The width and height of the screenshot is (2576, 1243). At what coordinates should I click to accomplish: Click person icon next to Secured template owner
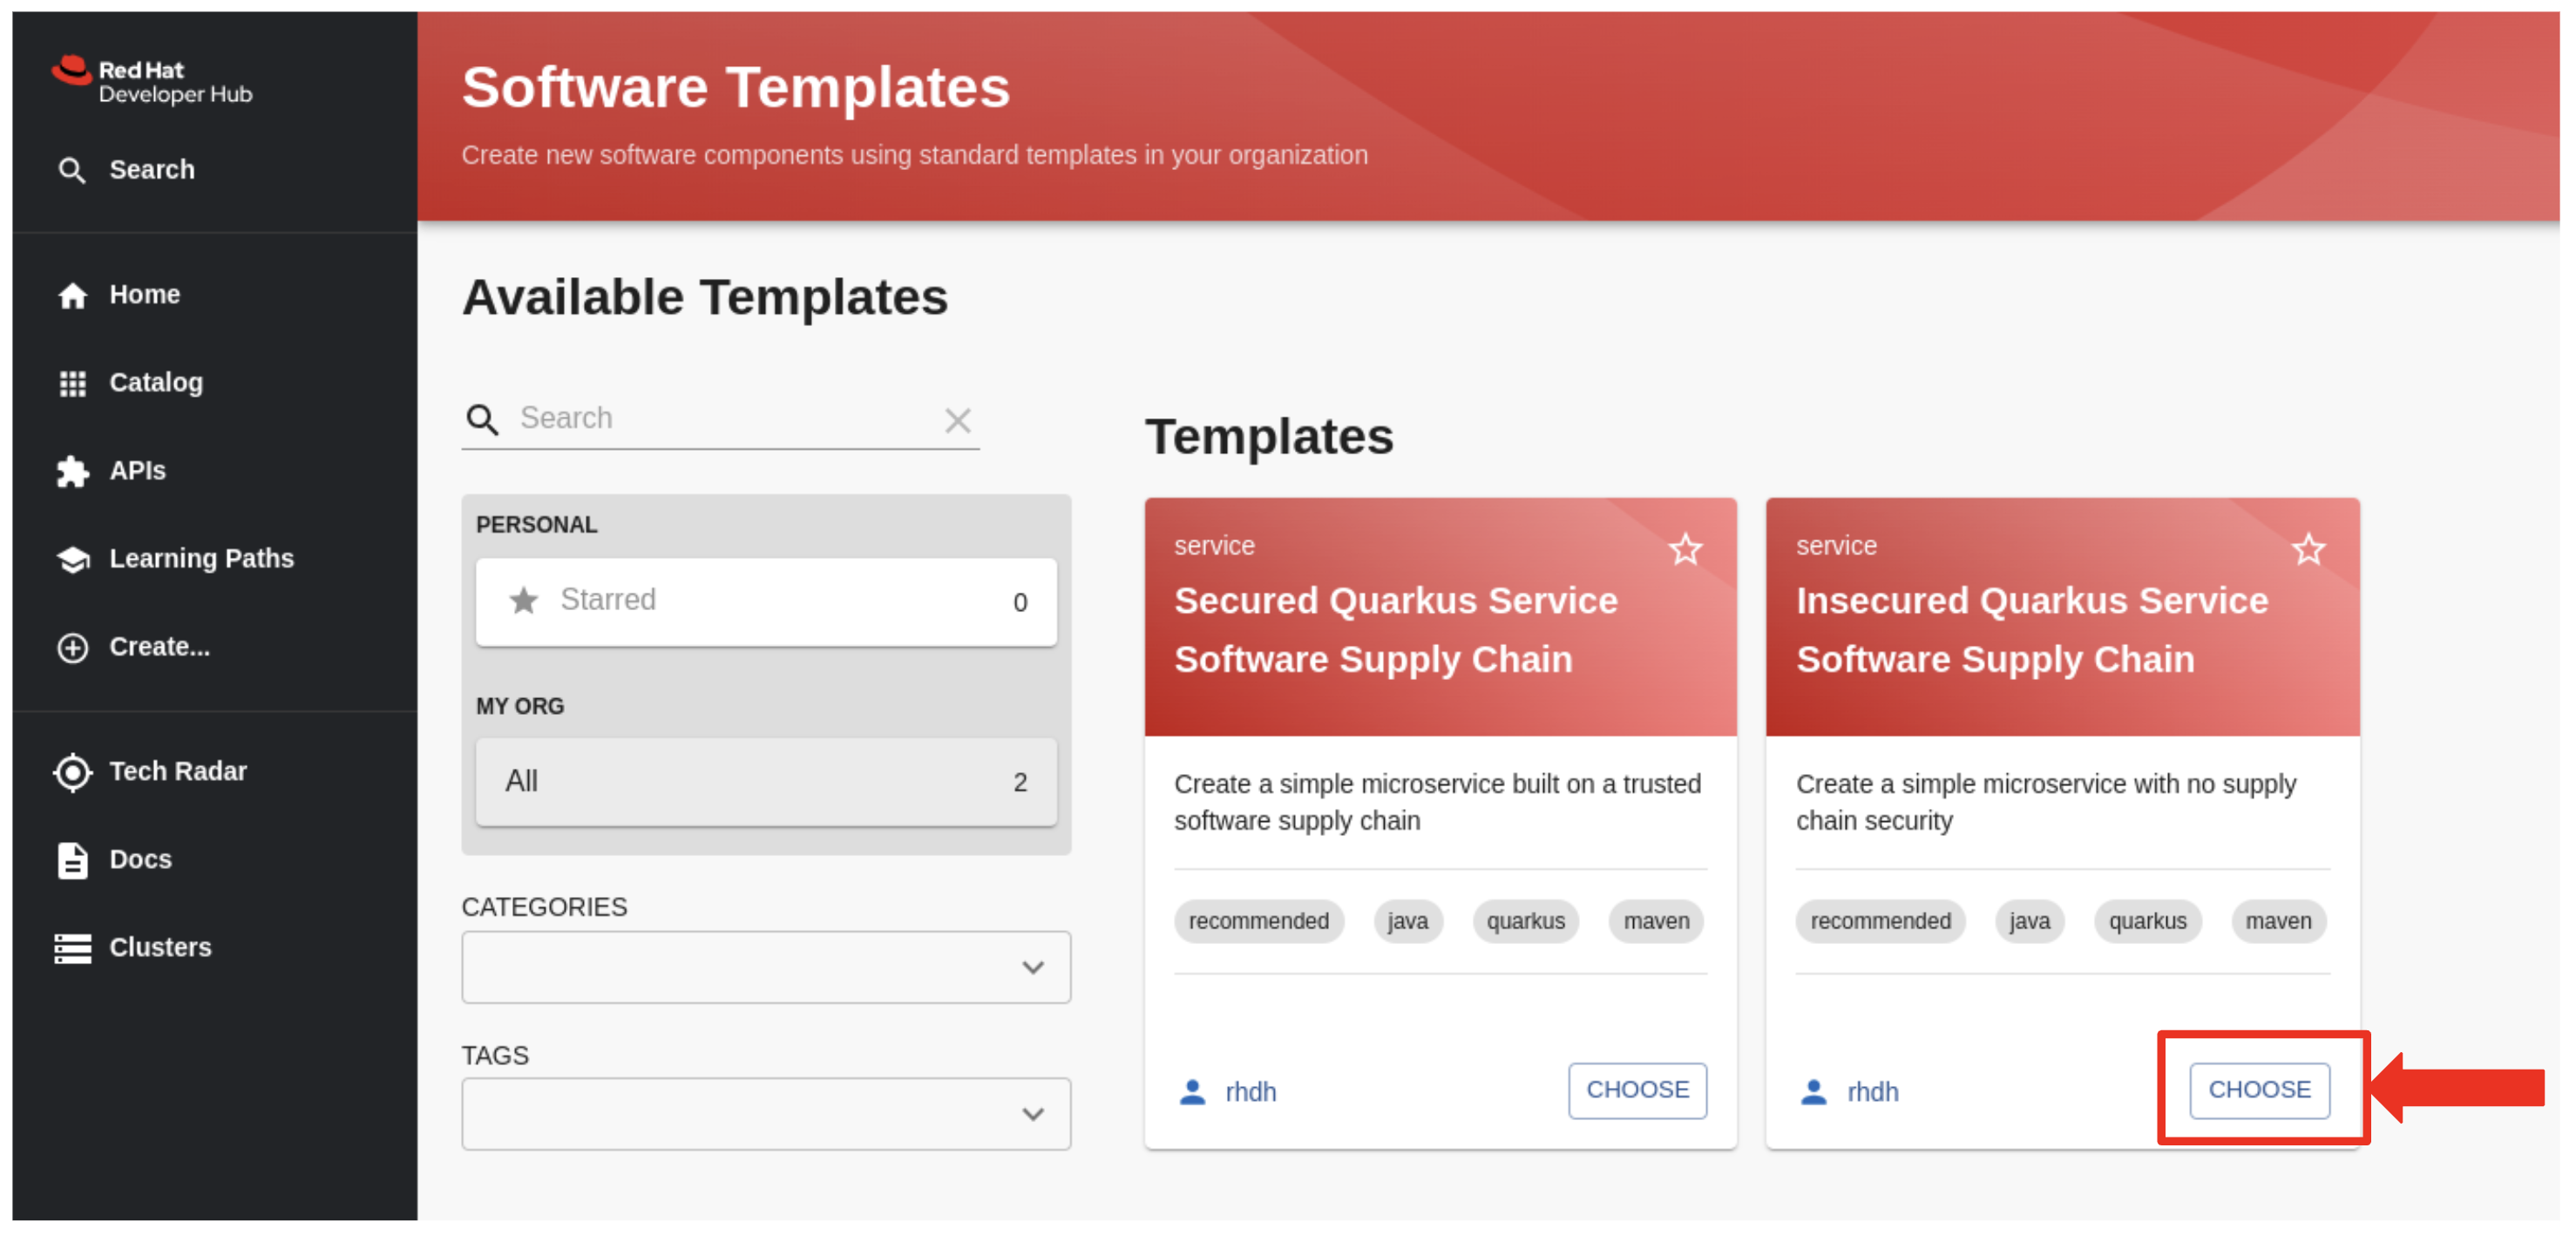[1192, 1091]
